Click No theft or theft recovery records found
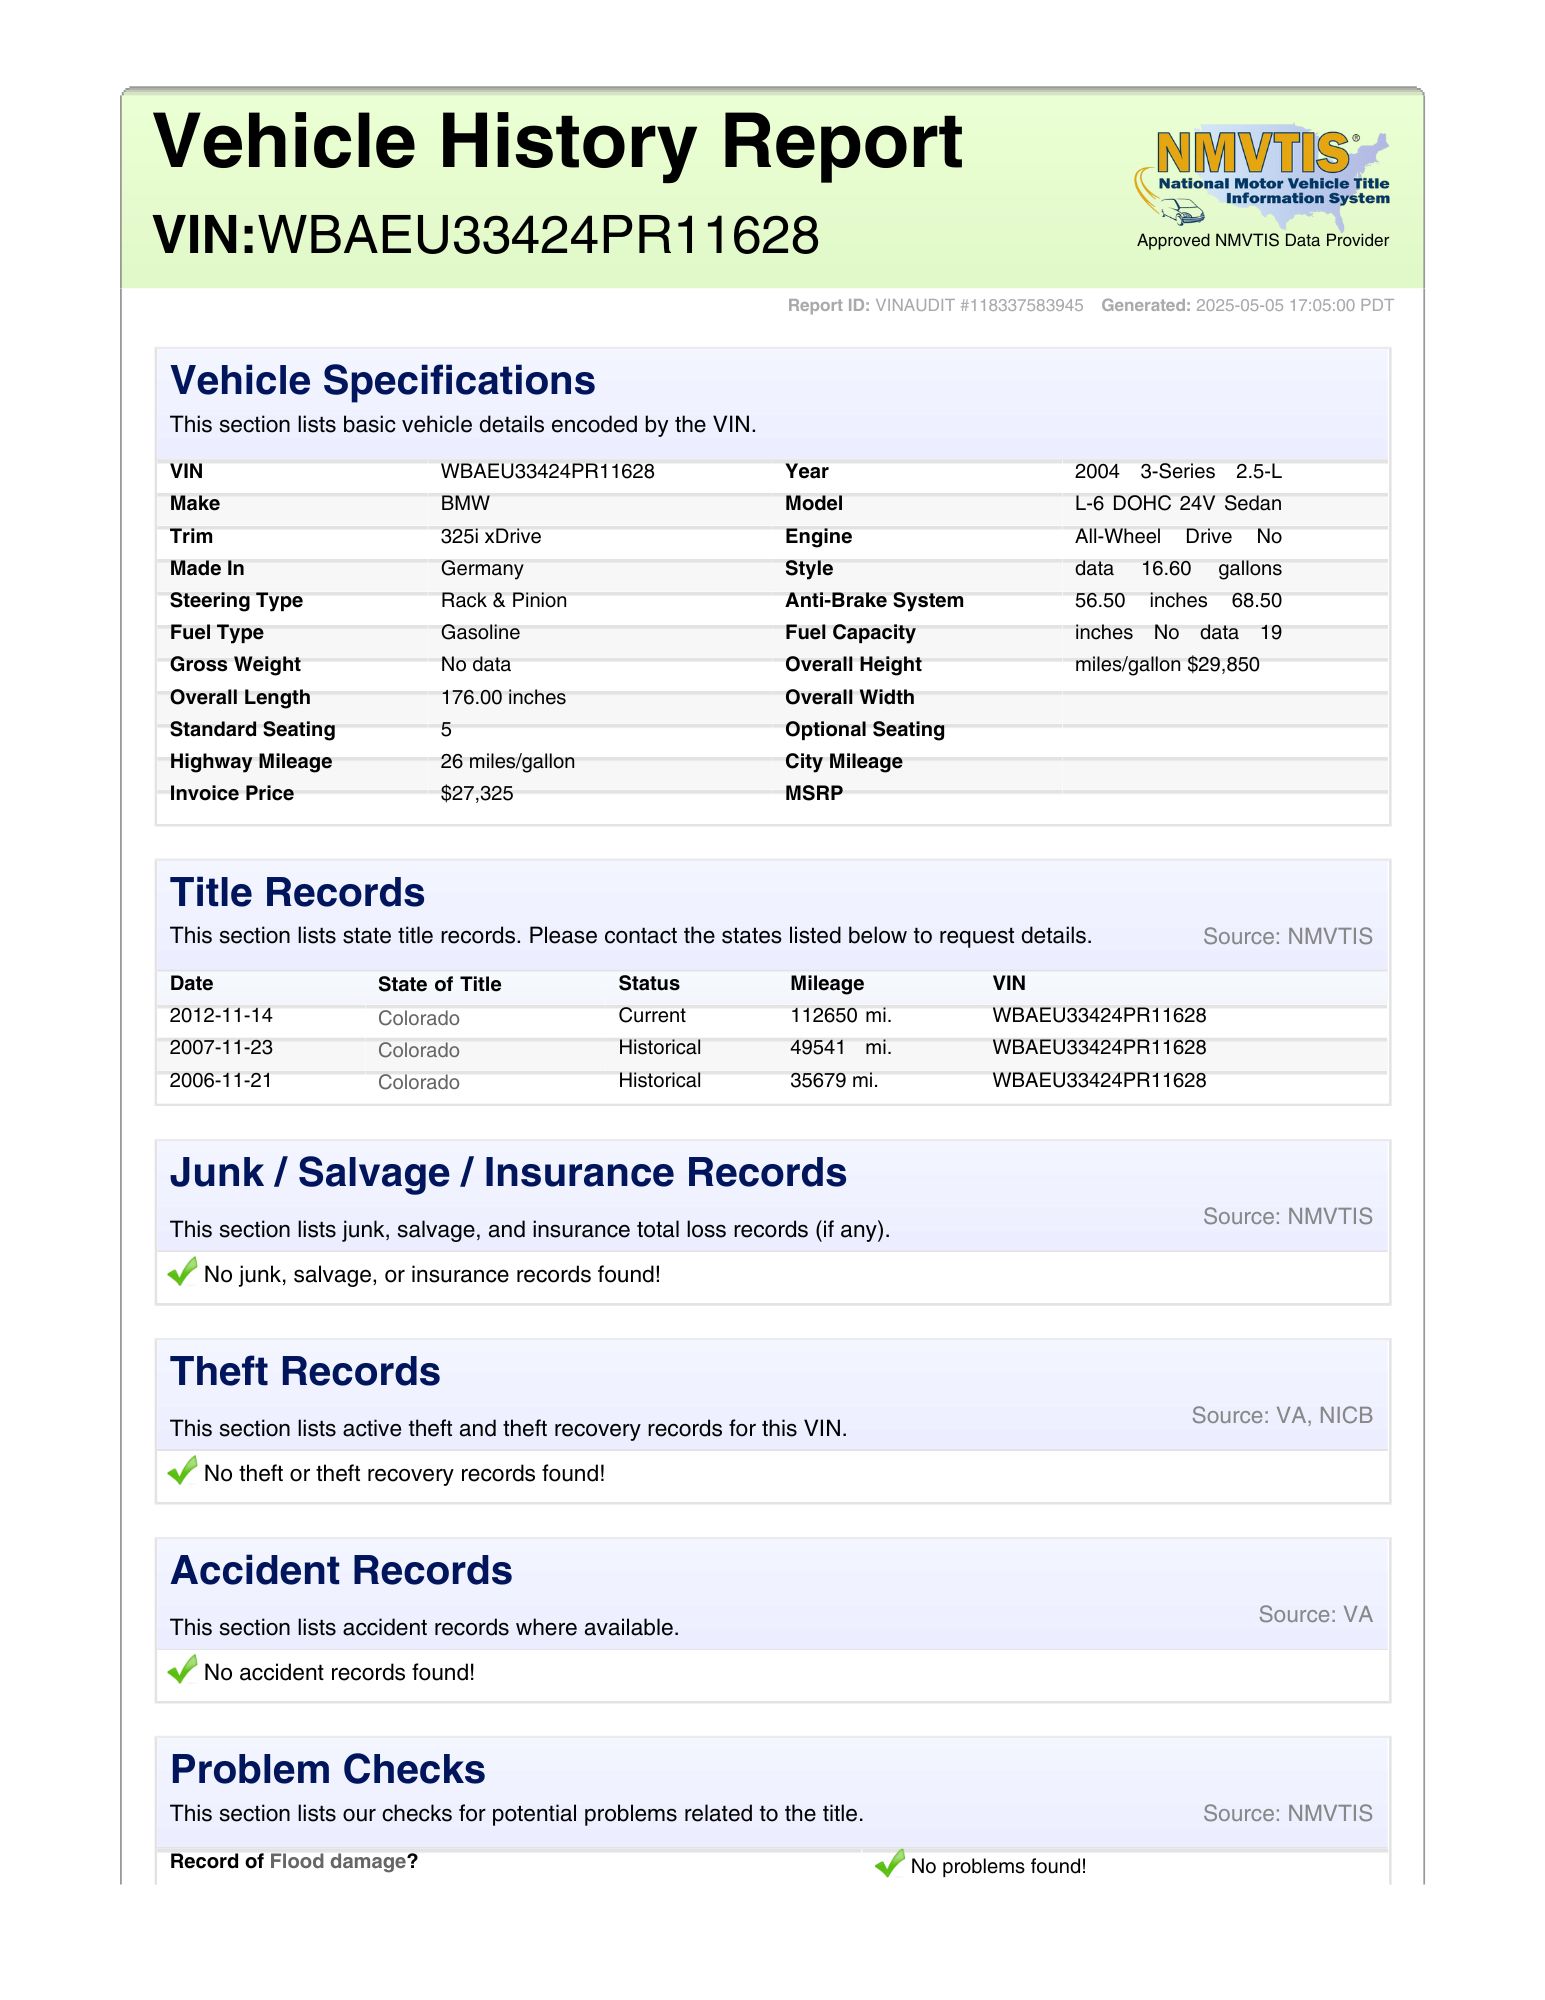 click(404, 1473)
